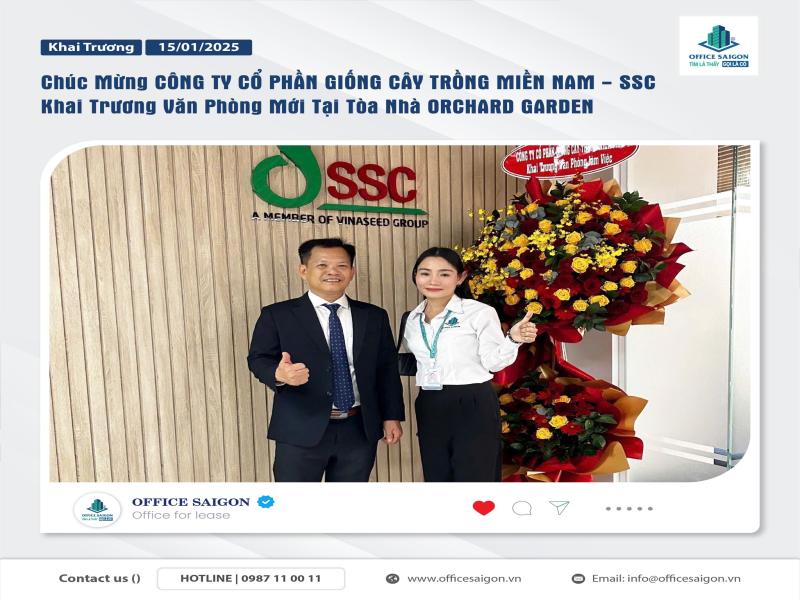
Task: Click the HOTLINE 0987 11 00 11 button
Action: click(x=251, y=579)
